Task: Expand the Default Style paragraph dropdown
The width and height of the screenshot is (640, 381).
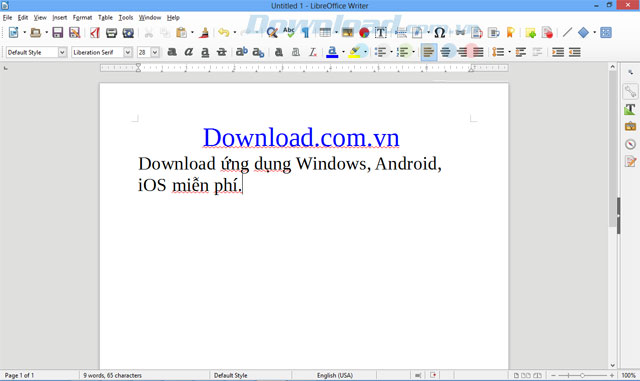Action: (x=62, y=52)
